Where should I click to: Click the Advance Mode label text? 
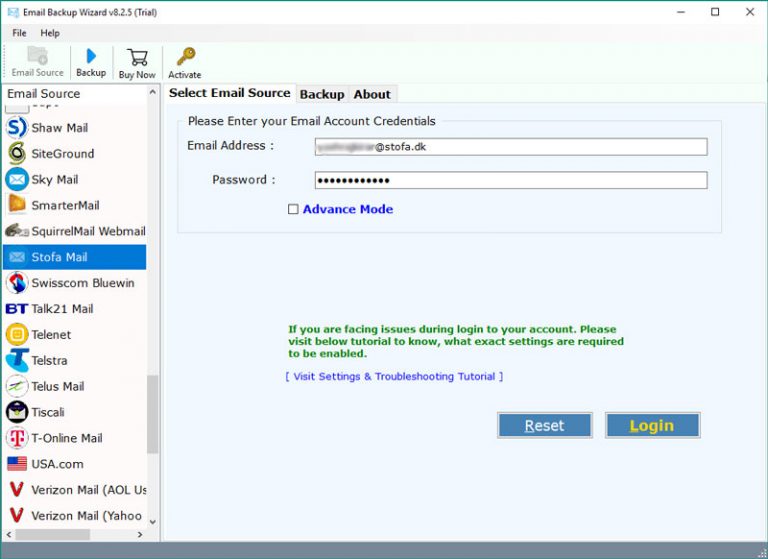coord(348,209)
